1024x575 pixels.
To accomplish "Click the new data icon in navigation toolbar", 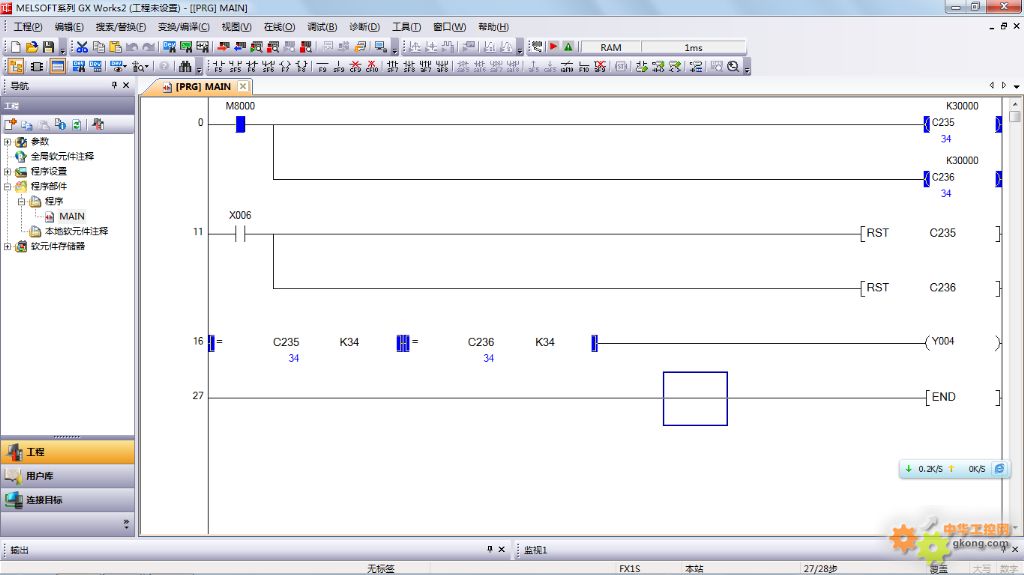I will [x=10, y=124].
